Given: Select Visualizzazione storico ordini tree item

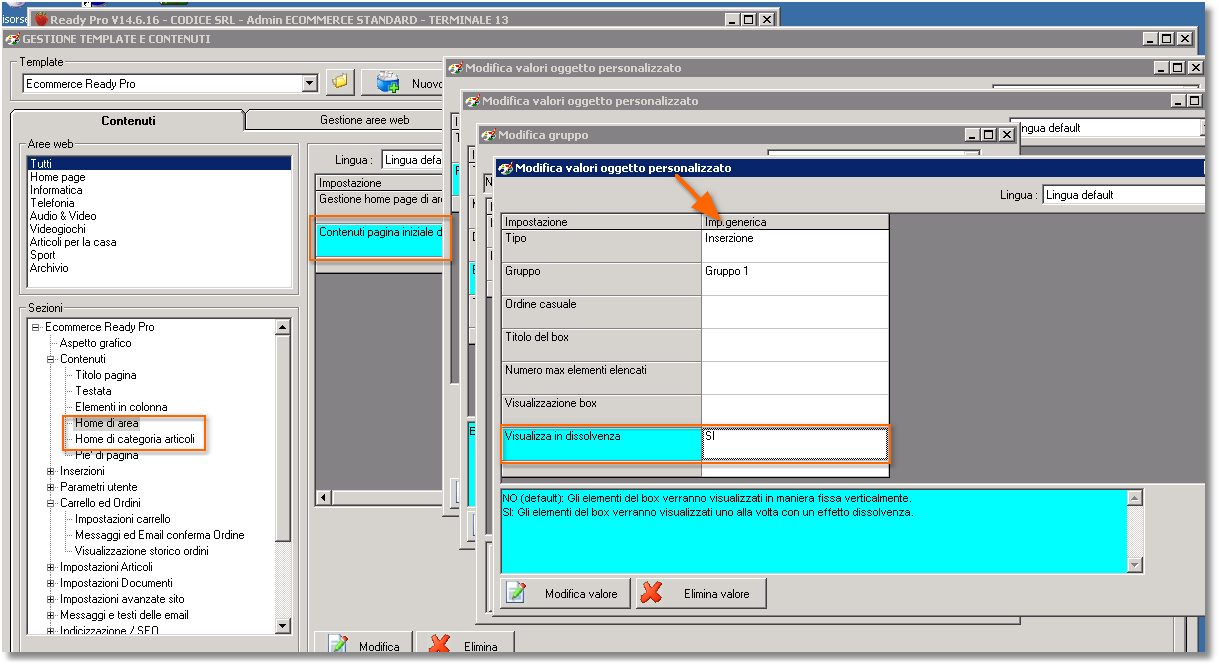Looking at the screenshot, I should click(142, 551).
